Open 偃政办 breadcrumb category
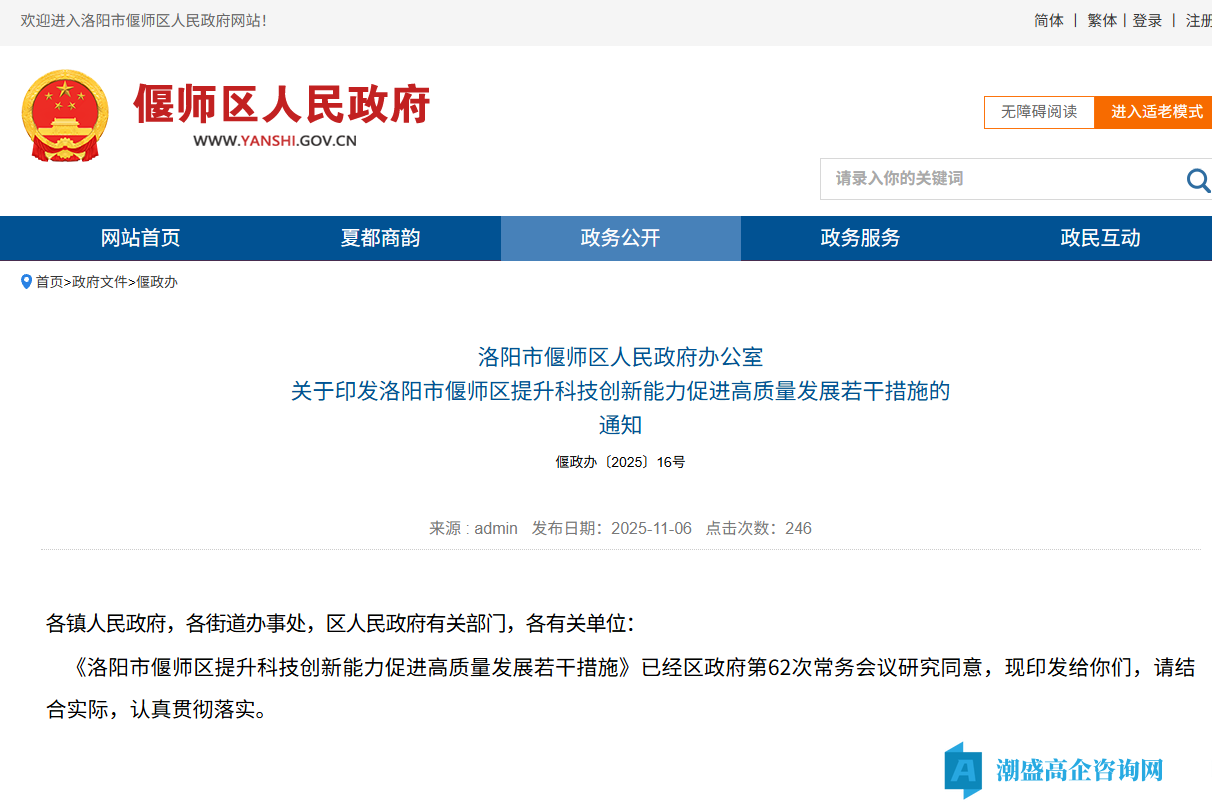Viewport: 1212px width, 805px height. [x=156, y=282]
